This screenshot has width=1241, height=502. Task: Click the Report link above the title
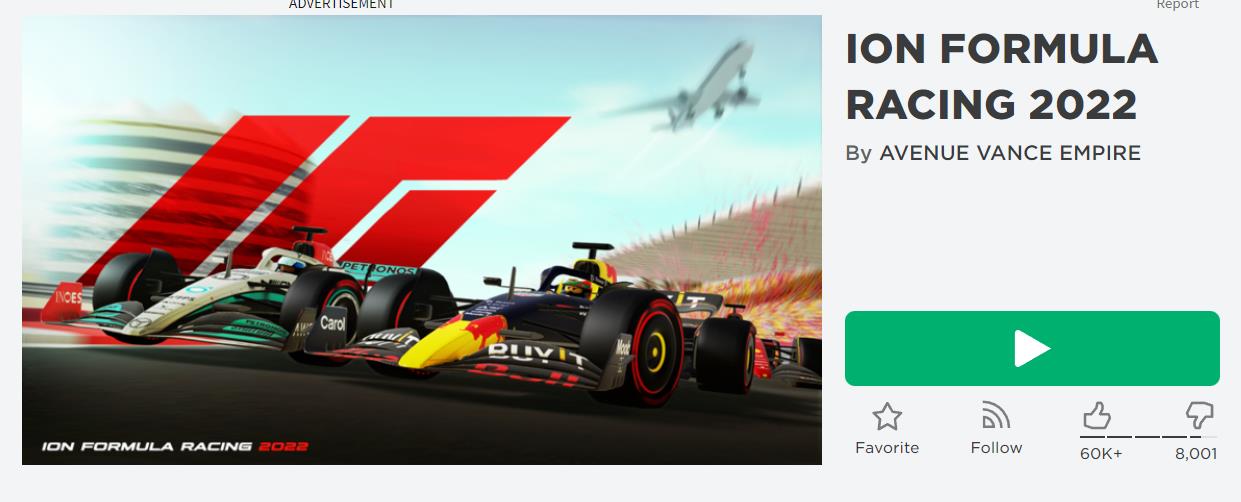[1178, 5]
